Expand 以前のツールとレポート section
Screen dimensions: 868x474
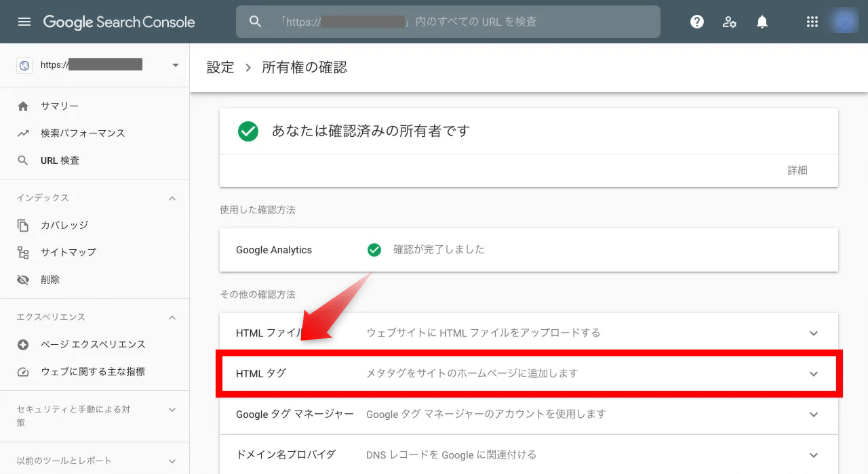[x=172, y=461]
